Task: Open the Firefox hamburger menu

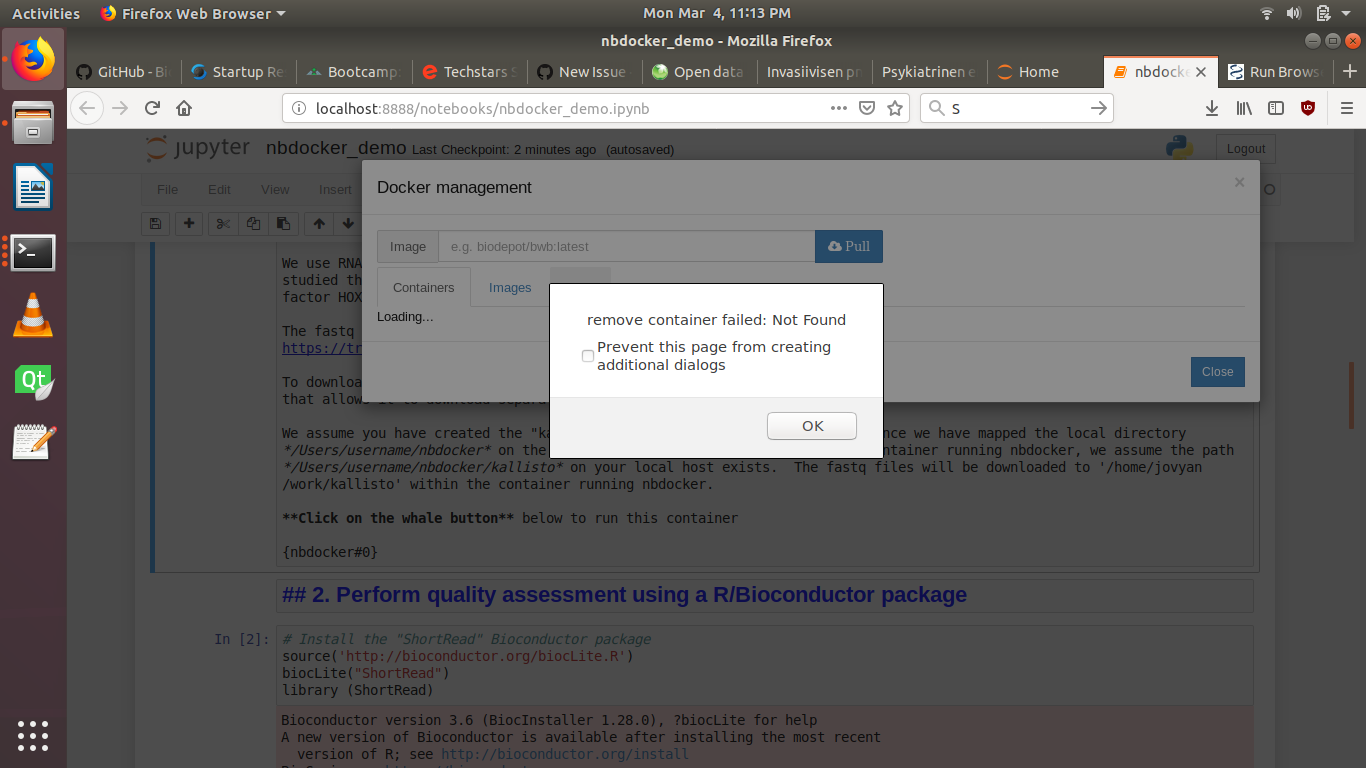Action: 1345,108
